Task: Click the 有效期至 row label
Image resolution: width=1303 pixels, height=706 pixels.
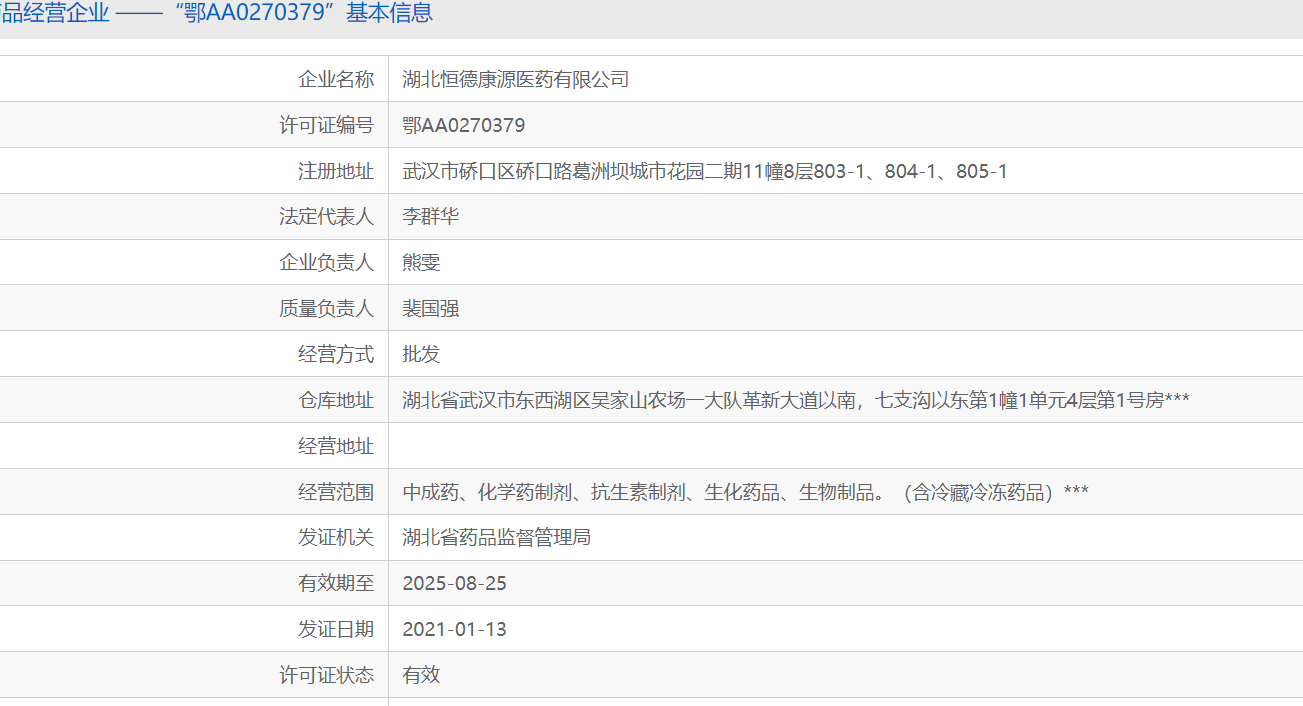Action: [336, 584]
